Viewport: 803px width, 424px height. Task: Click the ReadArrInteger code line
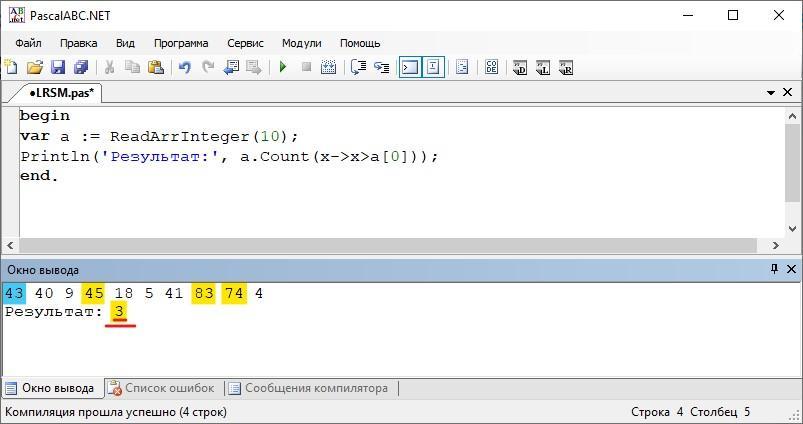159,136
